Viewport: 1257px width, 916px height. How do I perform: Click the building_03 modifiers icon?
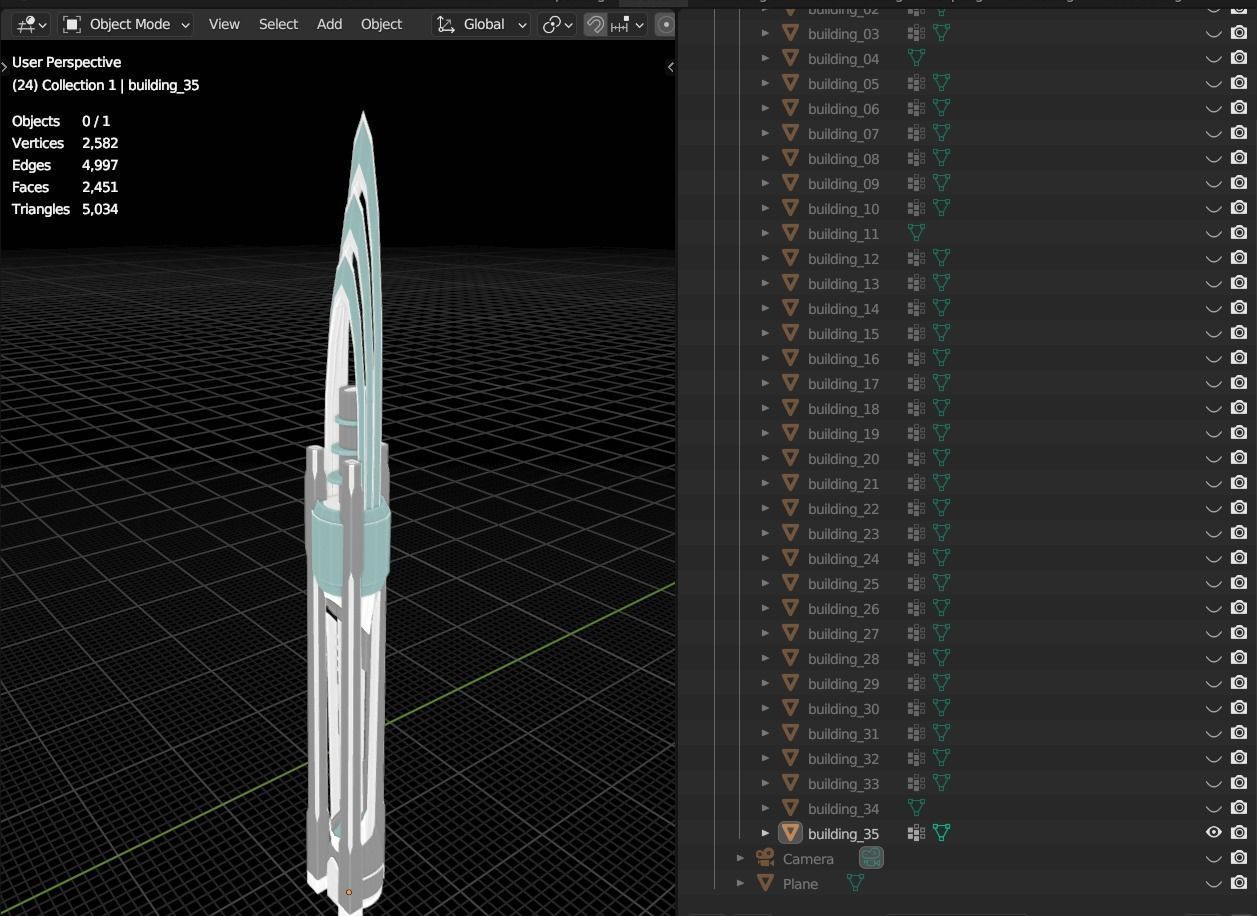[x=916, y=33]
